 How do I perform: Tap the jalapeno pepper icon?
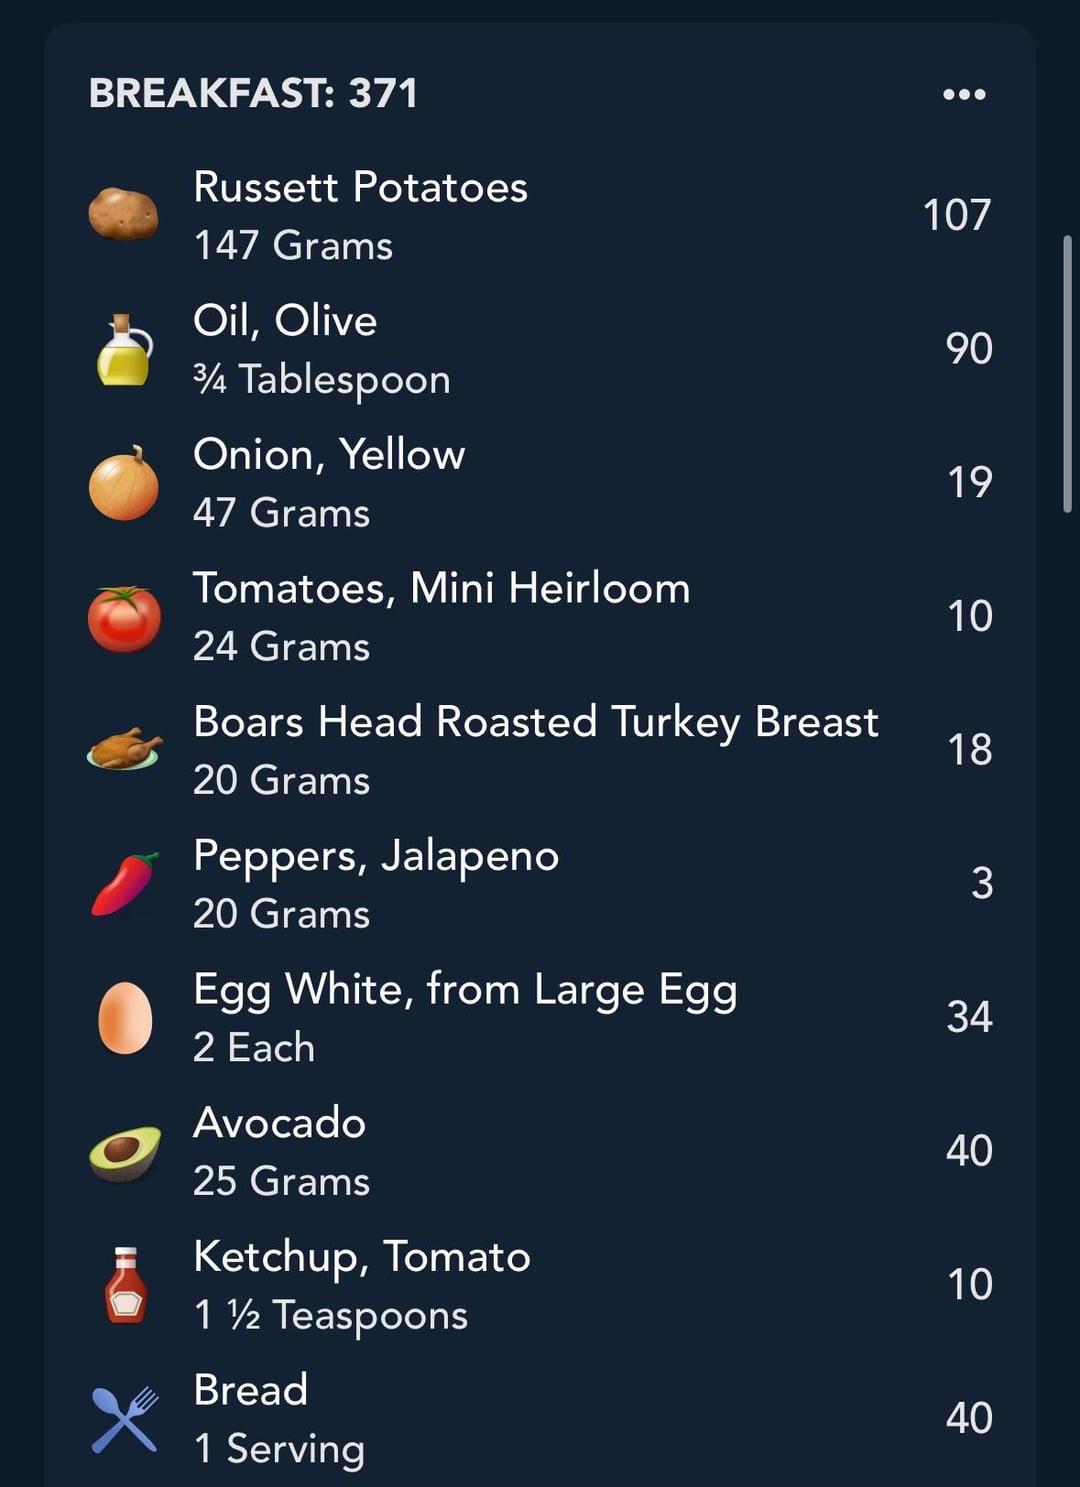coord(125,884)
